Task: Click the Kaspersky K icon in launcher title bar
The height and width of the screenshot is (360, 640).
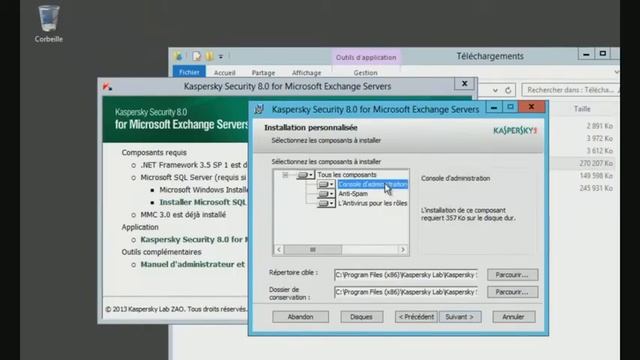Action: (108, 86)
